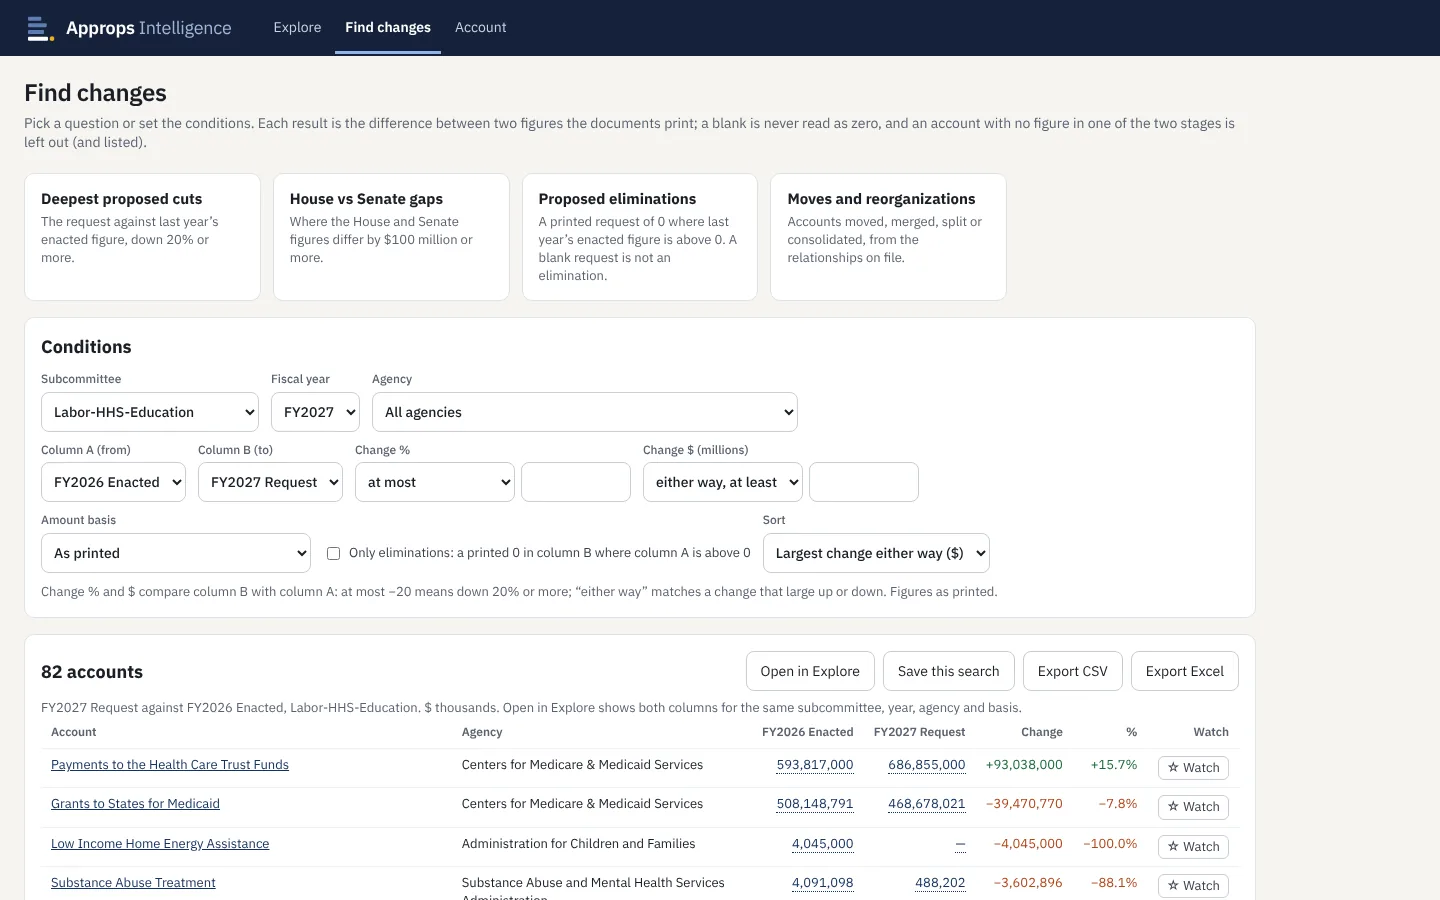The height and width of the screenshot is (900, 1440).
Task: Click the 468,678,021 request figure
Action: (927, 804)
